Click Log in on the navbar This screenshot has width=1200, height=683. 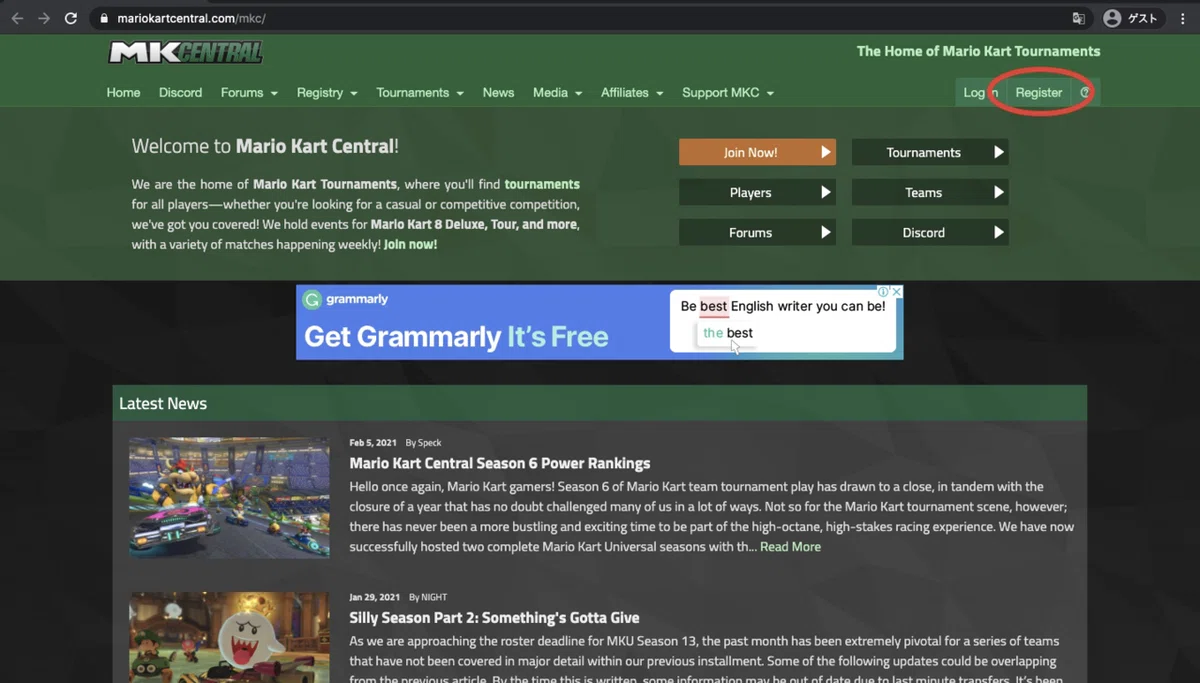pyautogui.click(x=980, y=93)
